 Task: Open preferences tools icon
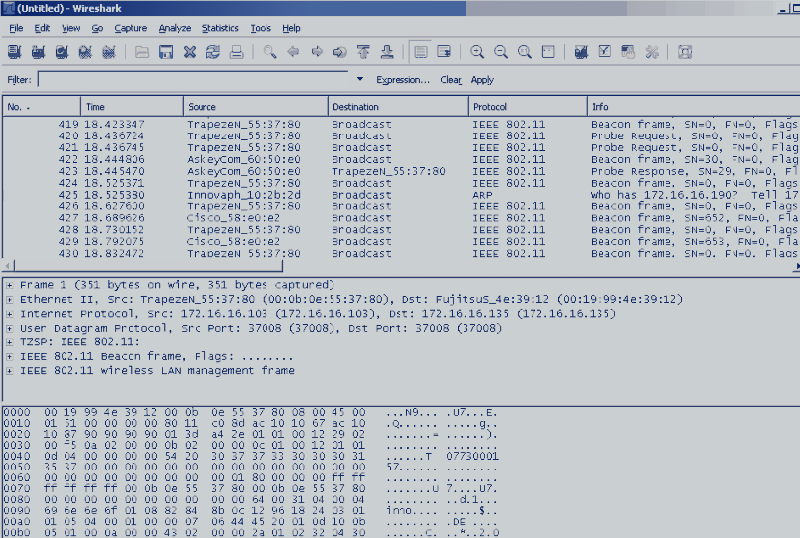tap(652, 52)
